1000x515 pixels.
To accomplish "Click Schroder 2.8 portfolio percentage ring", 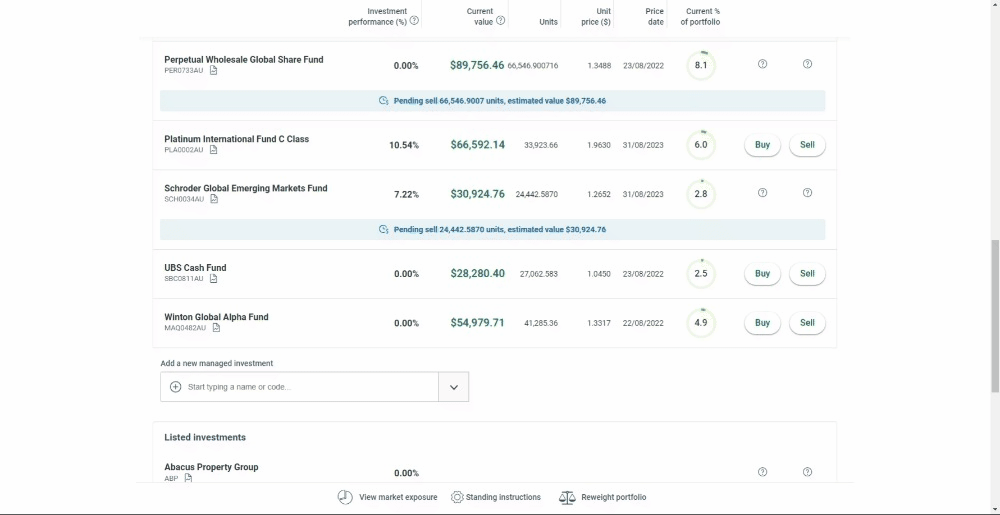I will coord(701,194).
